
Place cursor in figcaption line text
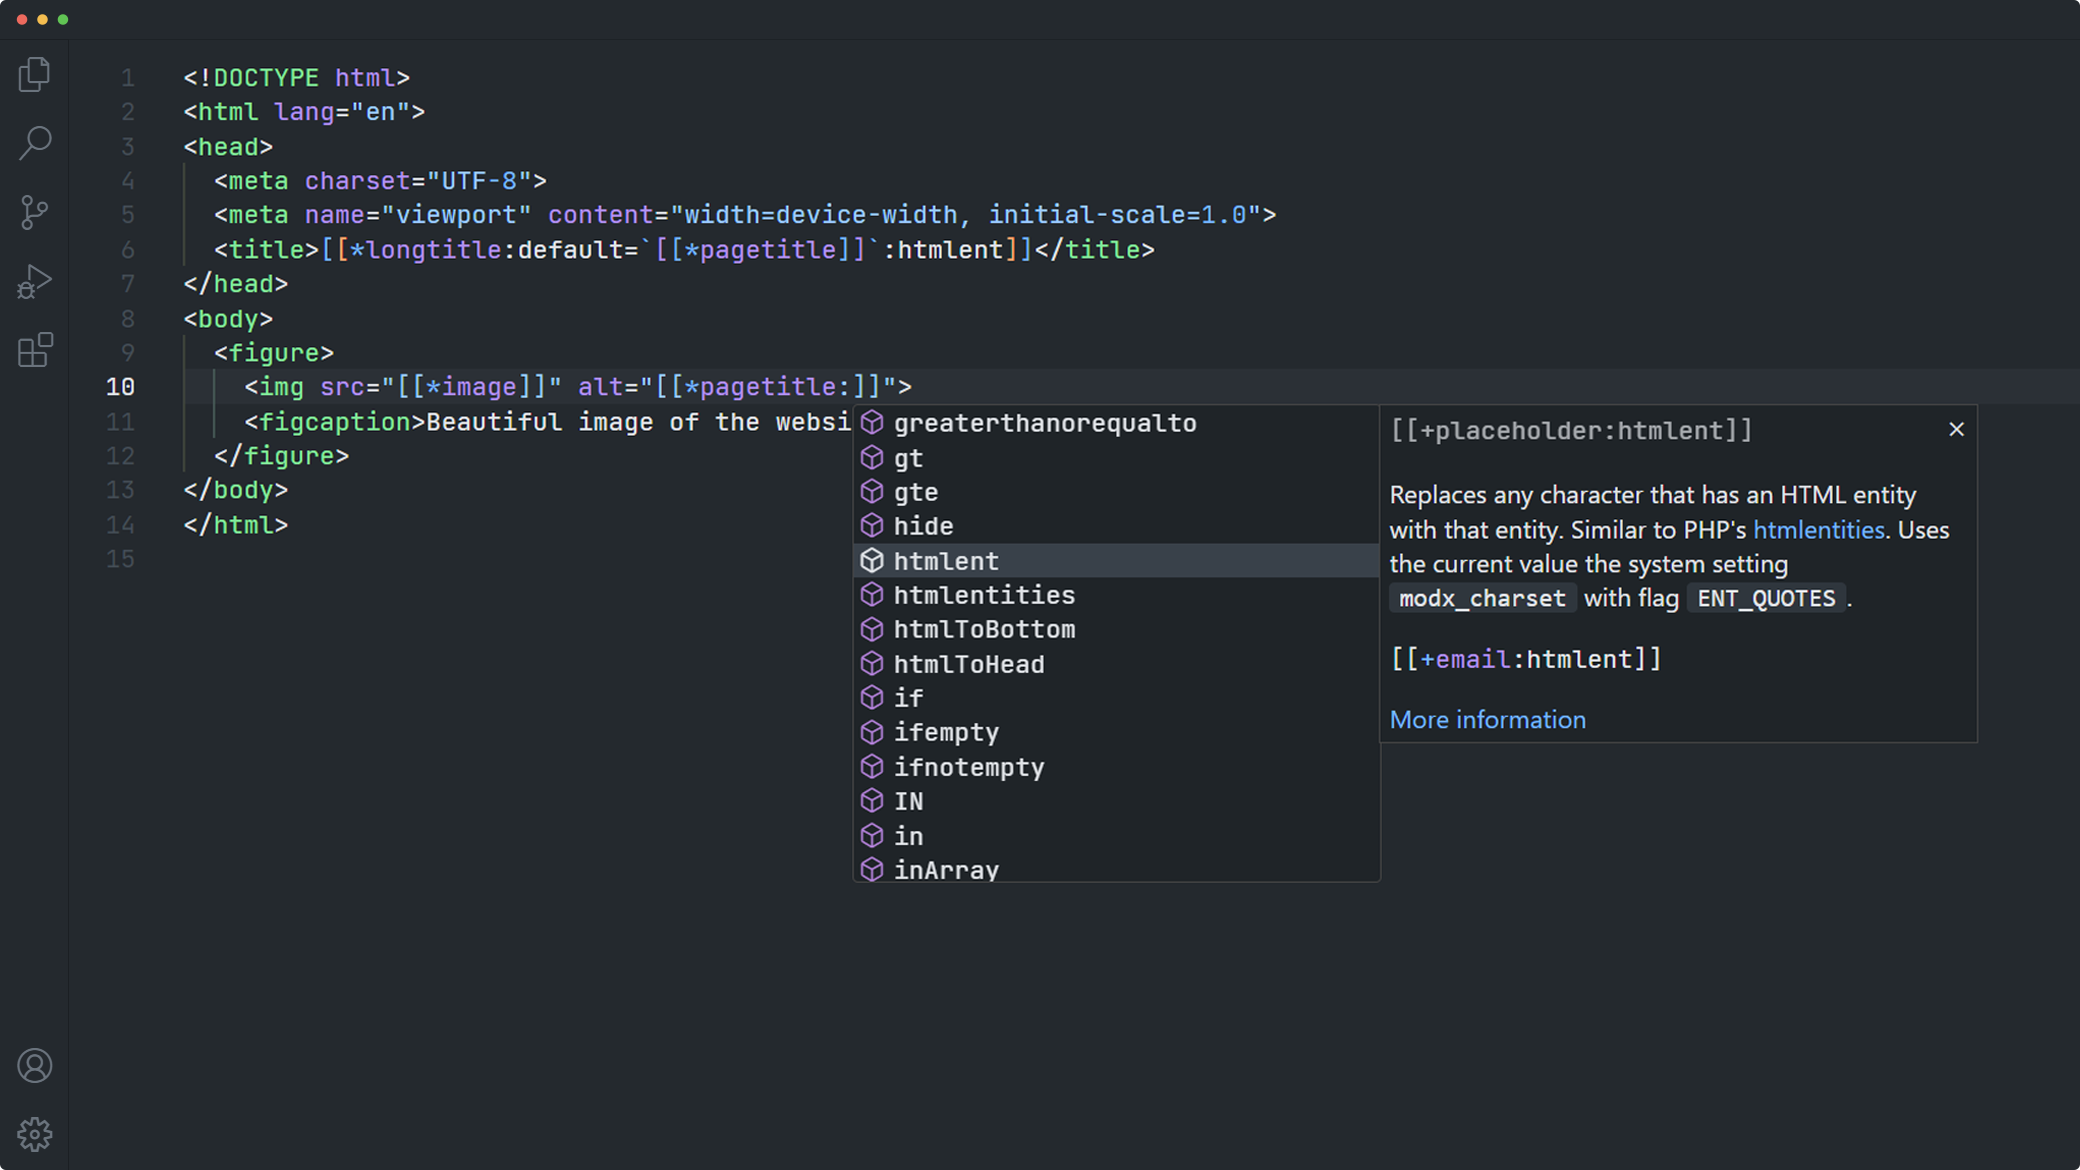pos(600,422)
